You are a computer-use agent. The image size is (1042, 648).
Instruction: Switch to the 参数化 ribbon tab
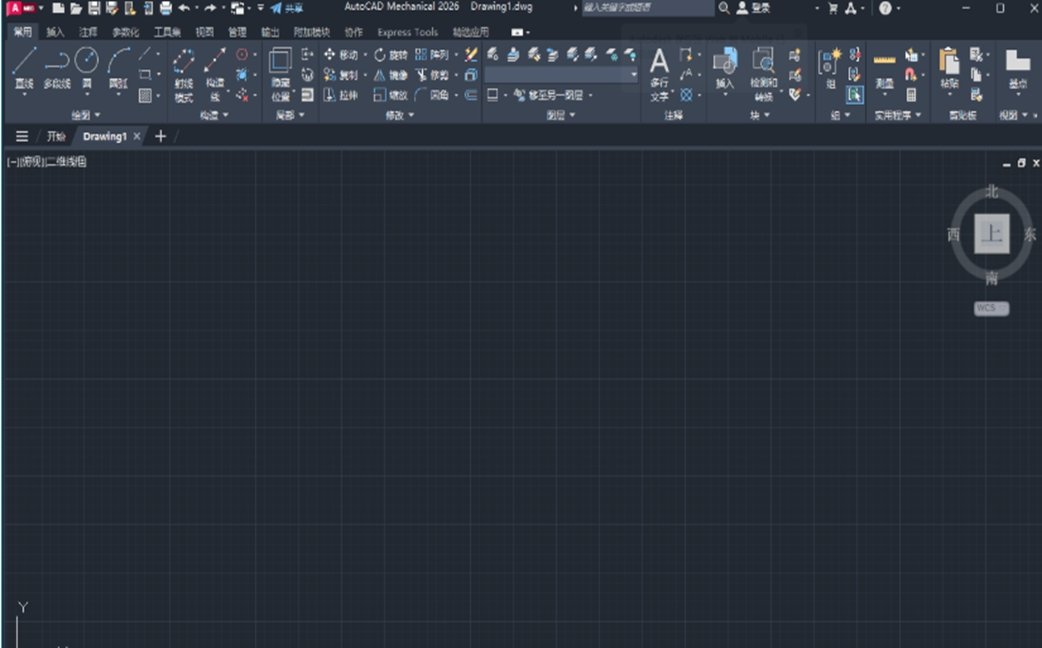pos(125,32)
